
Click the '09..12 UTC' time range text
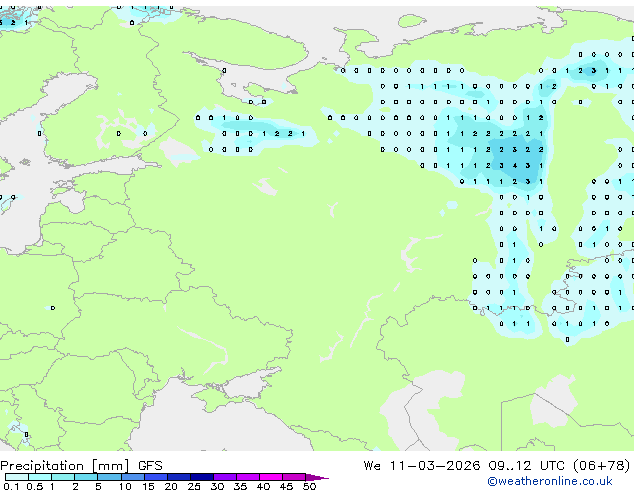coord(526,466)
